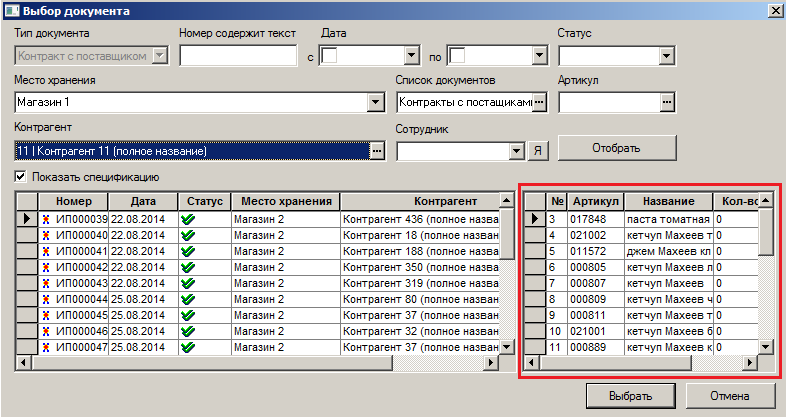Click cell 'Контрагент 350 (полное назва'
The width and height of the screenshot is (786, 417).
pos(420,267)
